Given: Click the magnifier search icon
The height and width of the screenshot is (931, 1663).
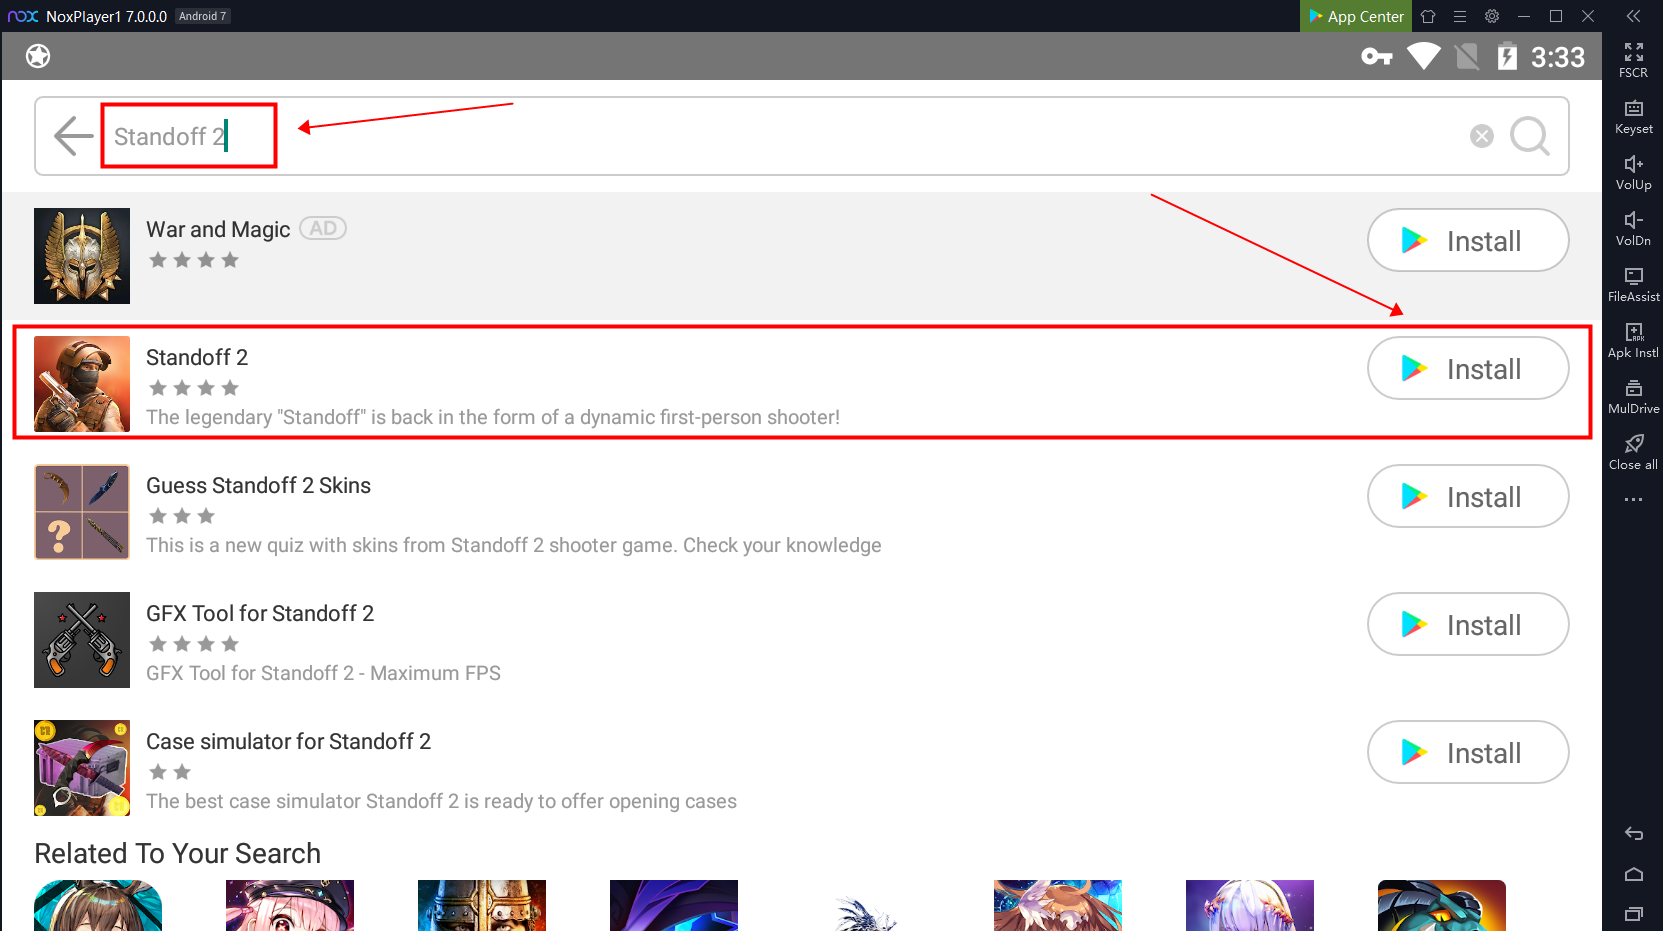Looking at the screenshot, I should 1529,136.
